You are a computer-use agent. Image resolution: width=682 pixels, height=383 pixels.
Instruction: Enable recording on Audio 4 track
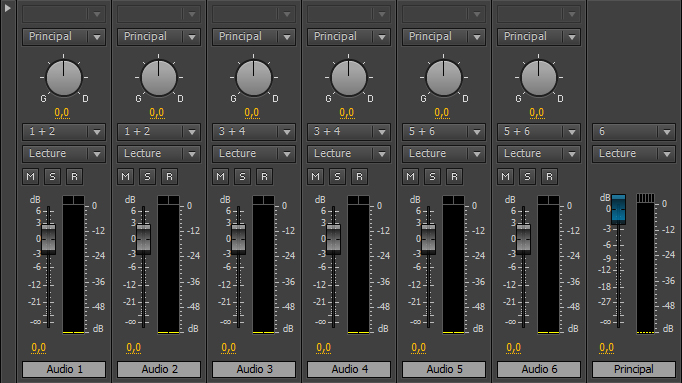(x=359, y=177)
